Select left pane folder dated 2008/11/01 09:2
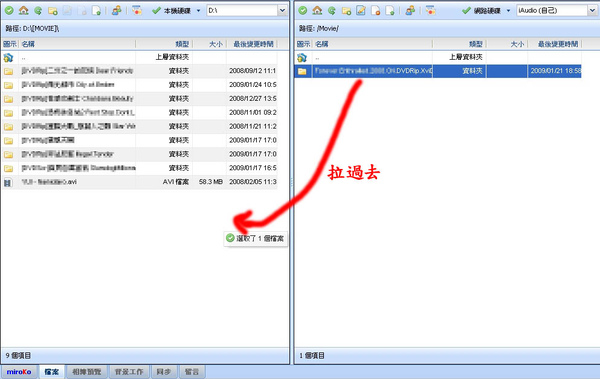This screenshot has height=379, width=600. [x=140, y=113]
